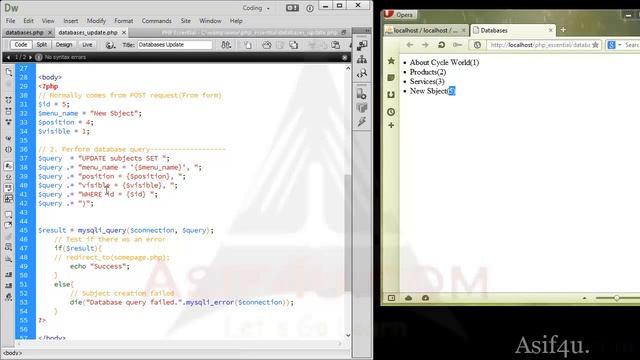Click the word UPDATE in the query line
Viewport: 640px width, 360px height.
pyautogui.click(x=94, y=158)
